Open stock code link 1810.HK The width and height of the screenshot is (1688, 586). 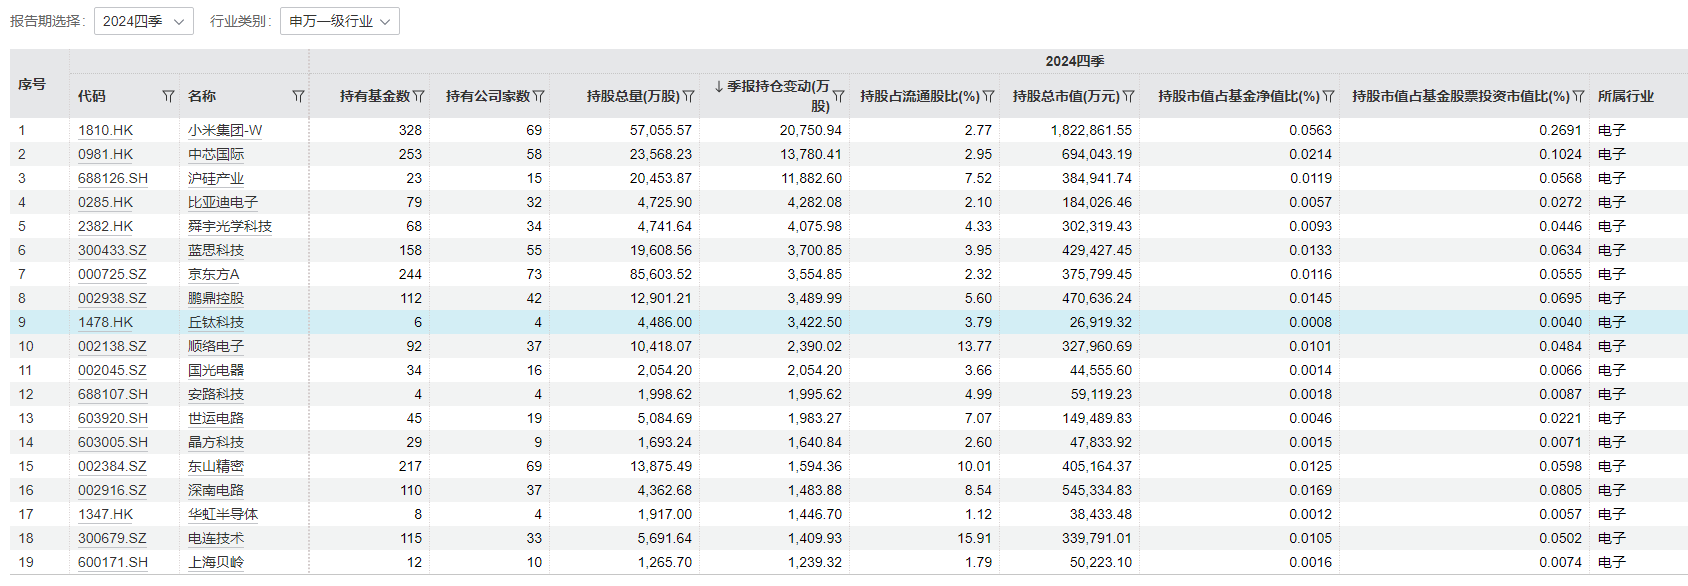click(x=105, y=130)
